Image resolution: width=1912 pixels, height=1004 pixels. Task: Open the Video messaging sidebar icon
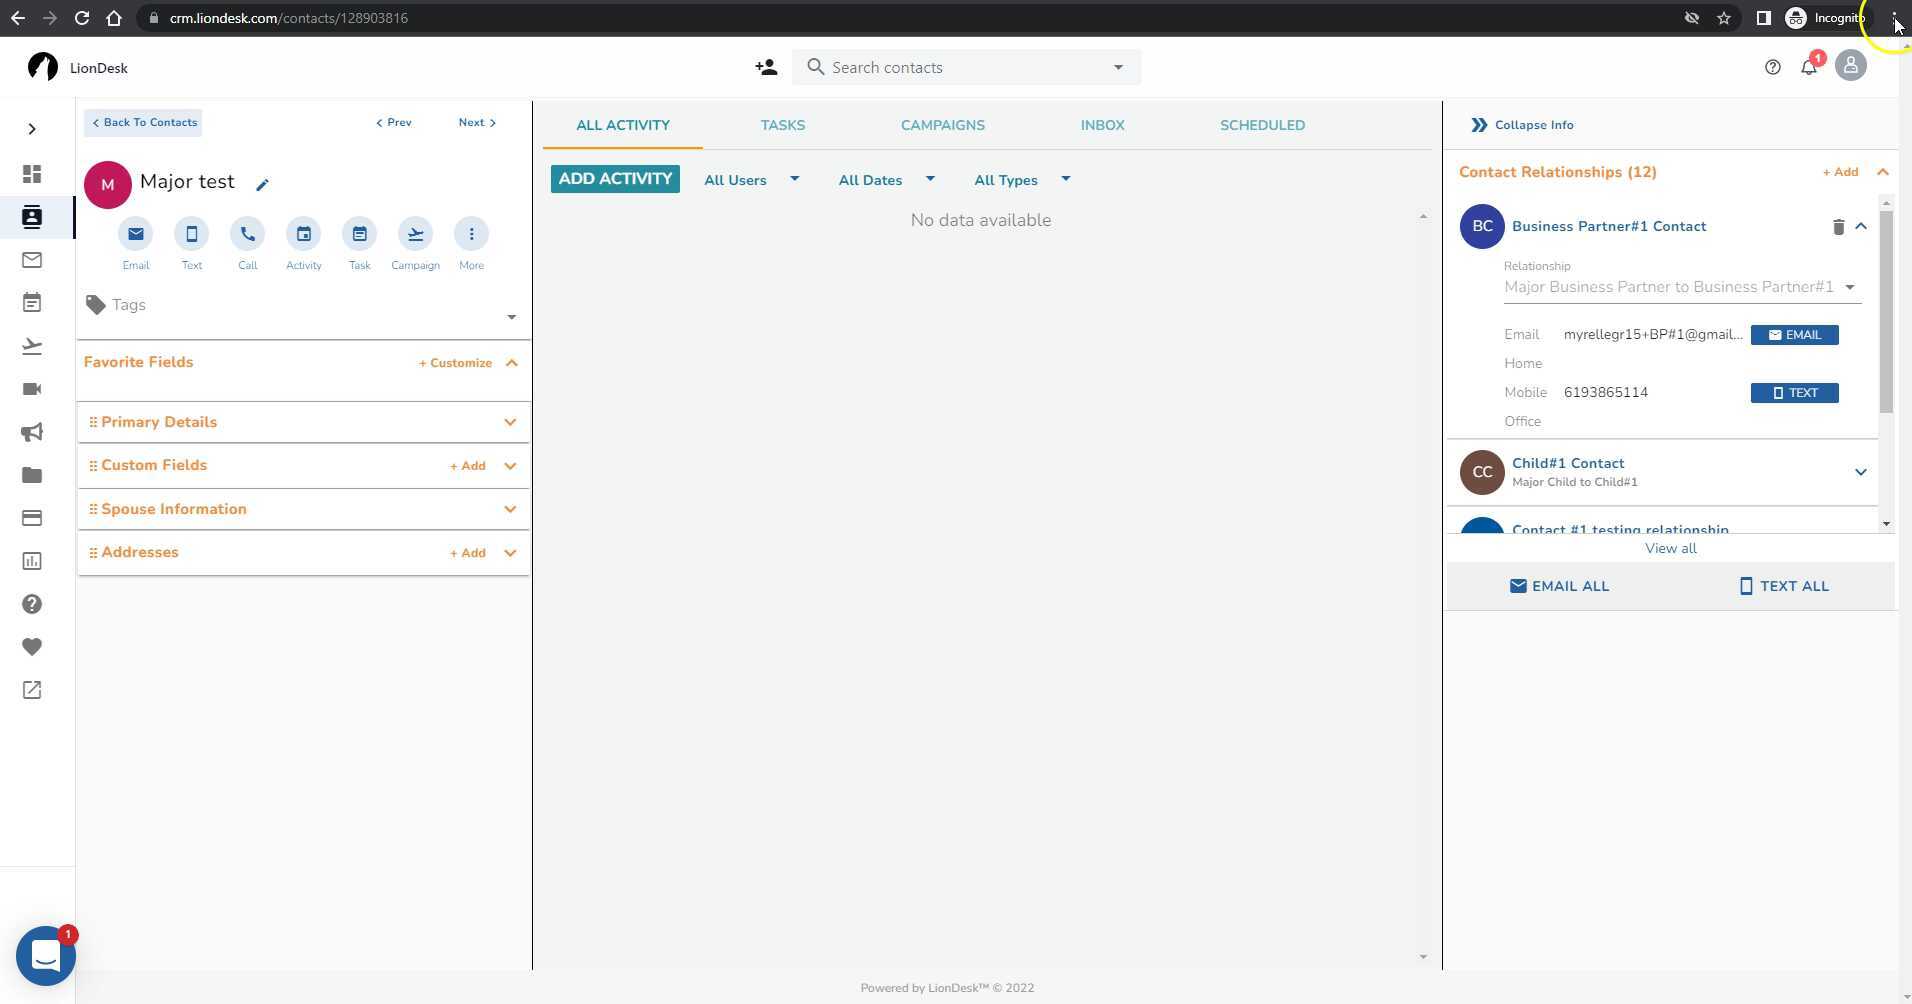tap(31, 388)
